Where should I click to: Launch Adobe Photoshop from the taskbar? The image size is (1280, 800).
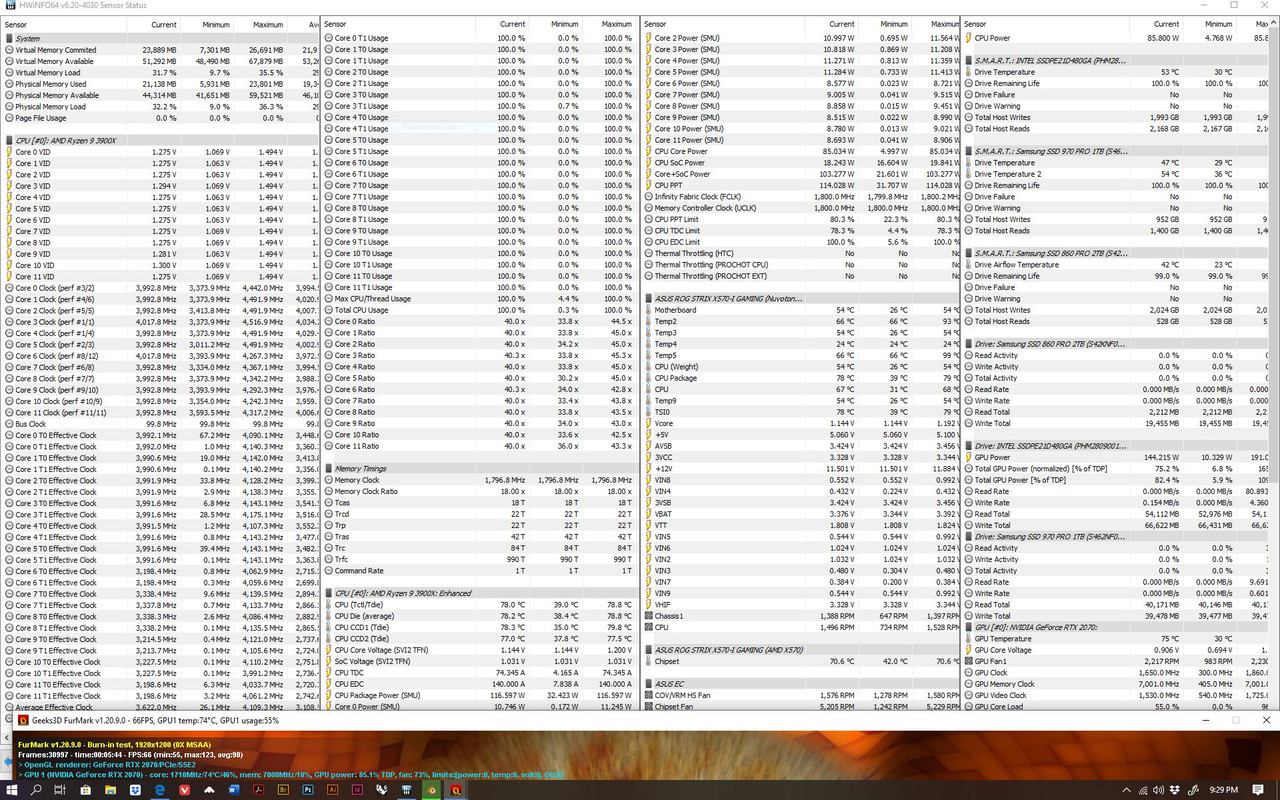tap(308, 790)
